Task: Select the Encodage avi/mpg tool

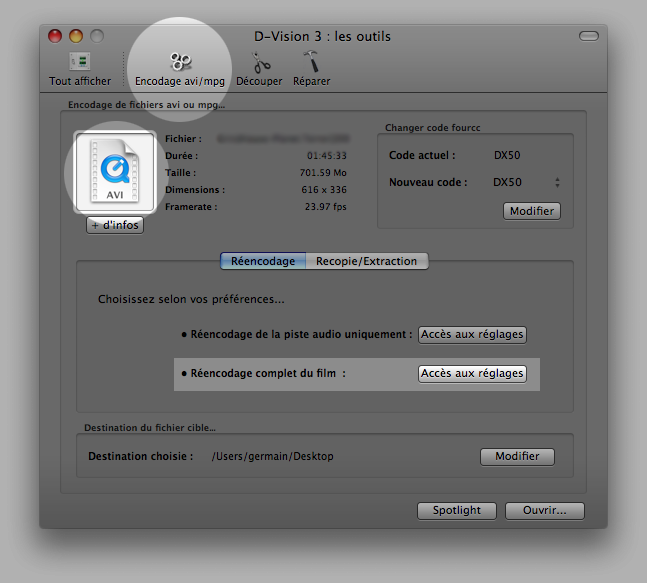Action: 180,69
